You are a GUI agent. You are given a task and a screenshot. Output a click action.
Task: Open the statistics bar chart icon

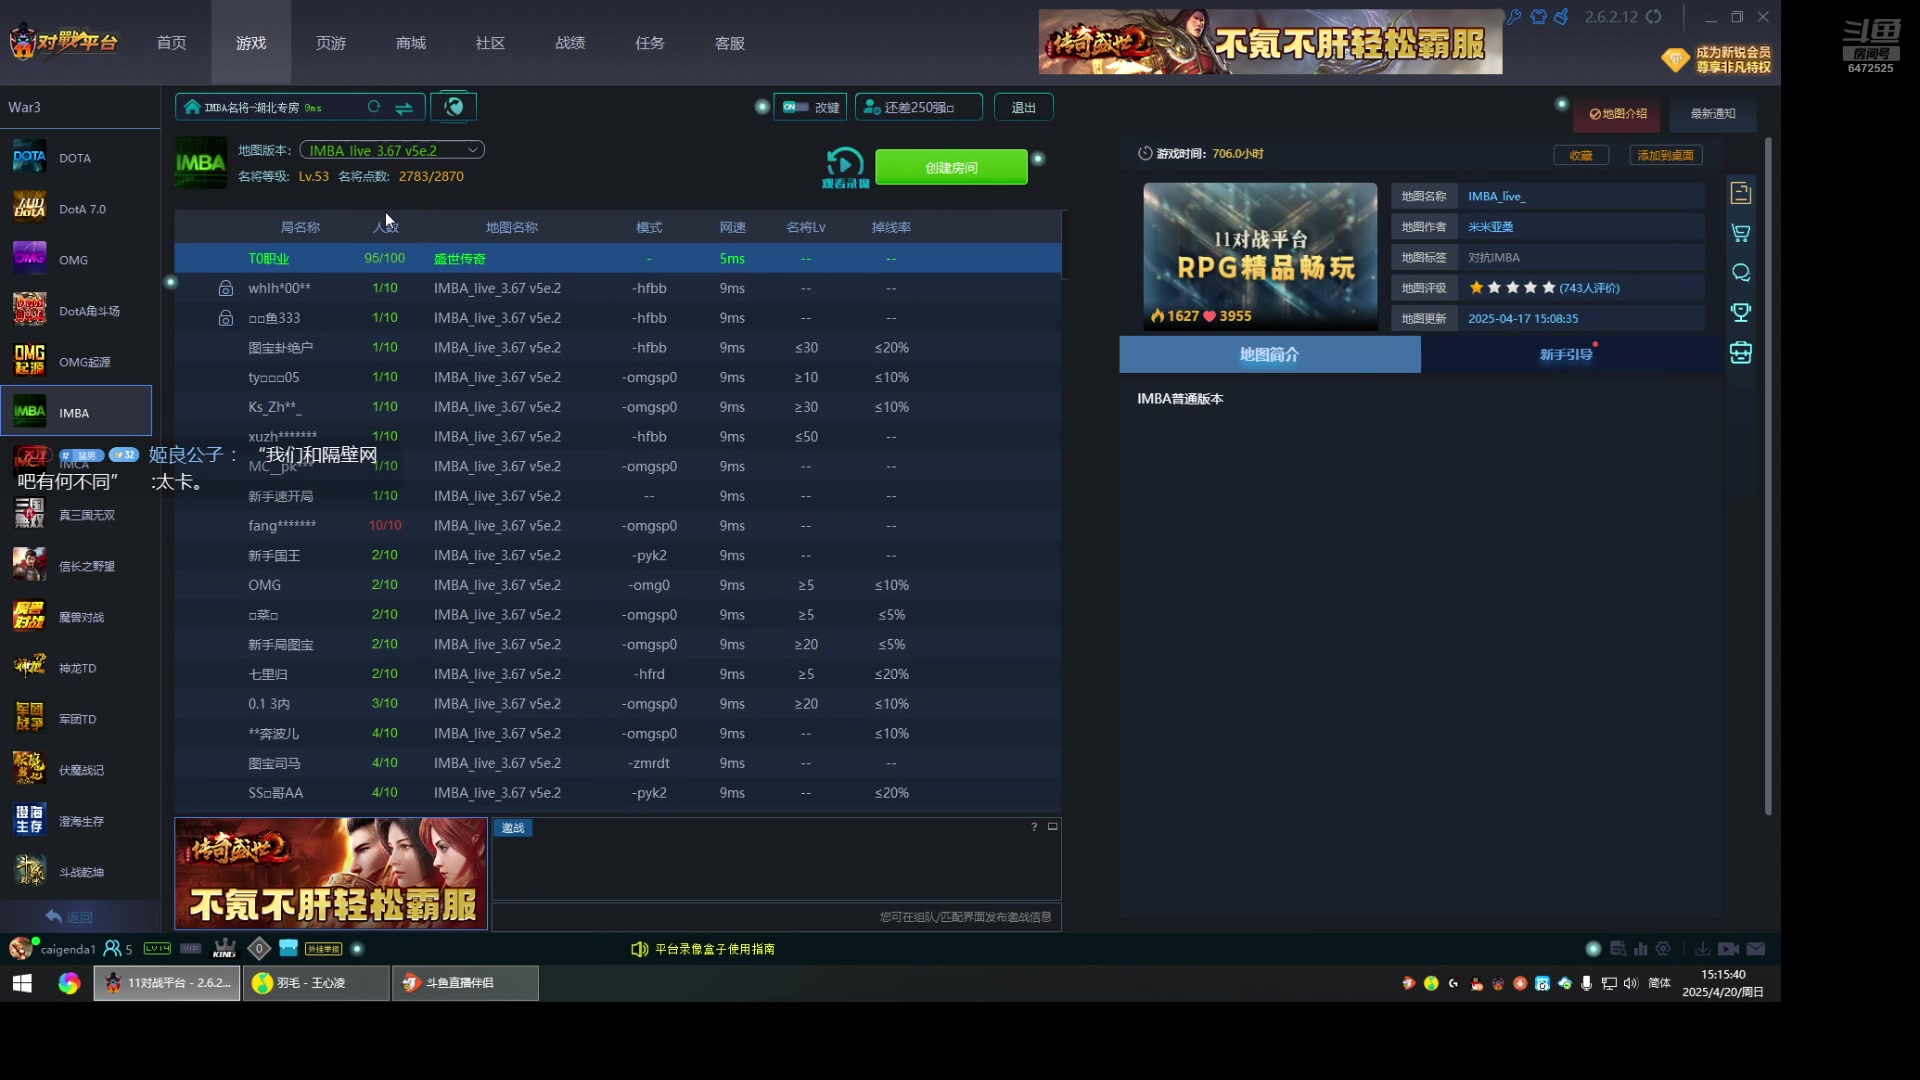1640,949
